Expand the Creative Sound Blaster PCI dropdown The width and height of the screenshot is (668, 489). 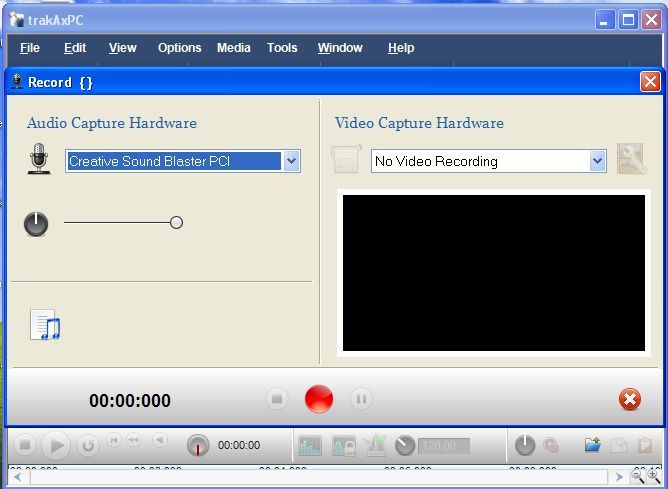click(291, 161)
